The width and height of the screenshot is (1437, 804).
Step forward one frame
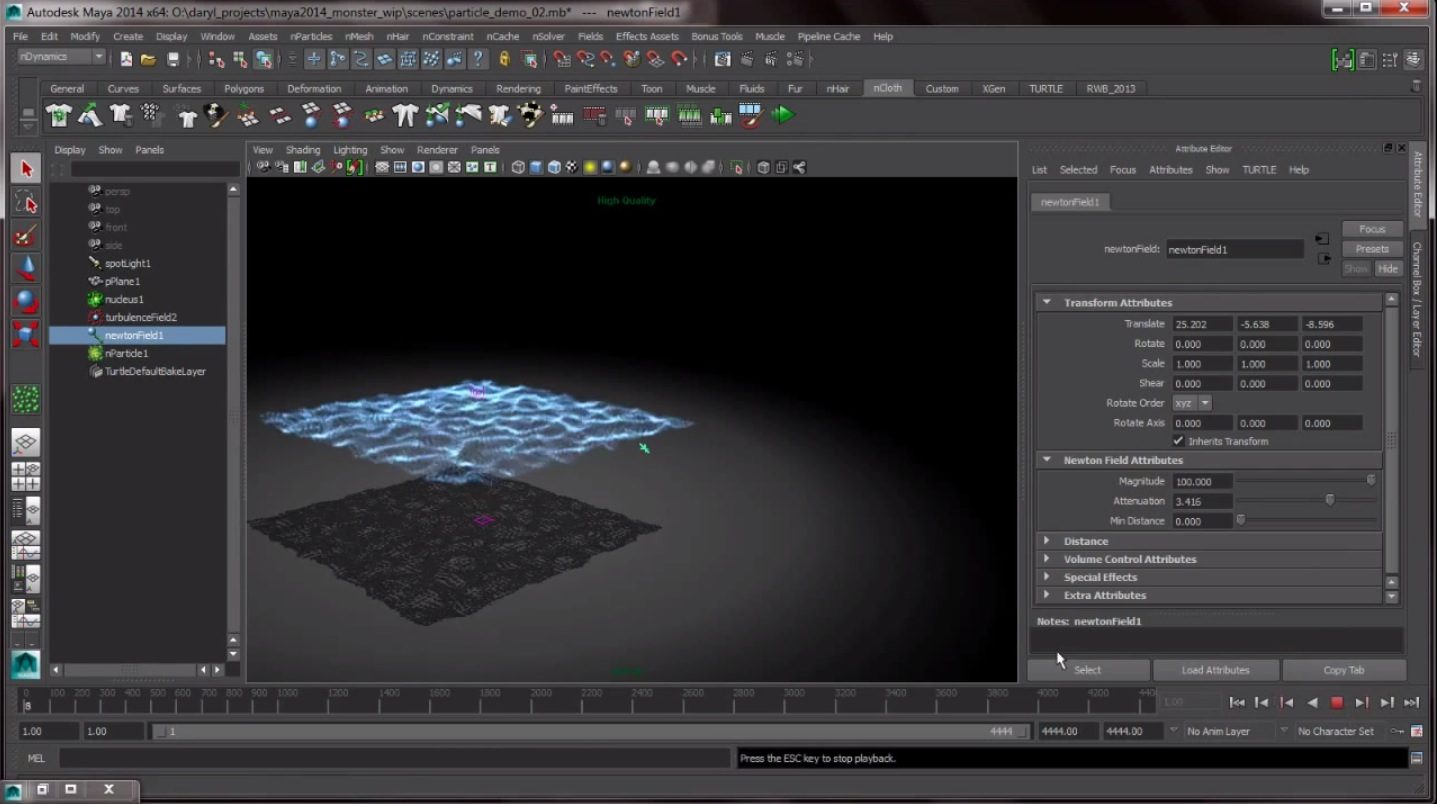point(1362,703)
